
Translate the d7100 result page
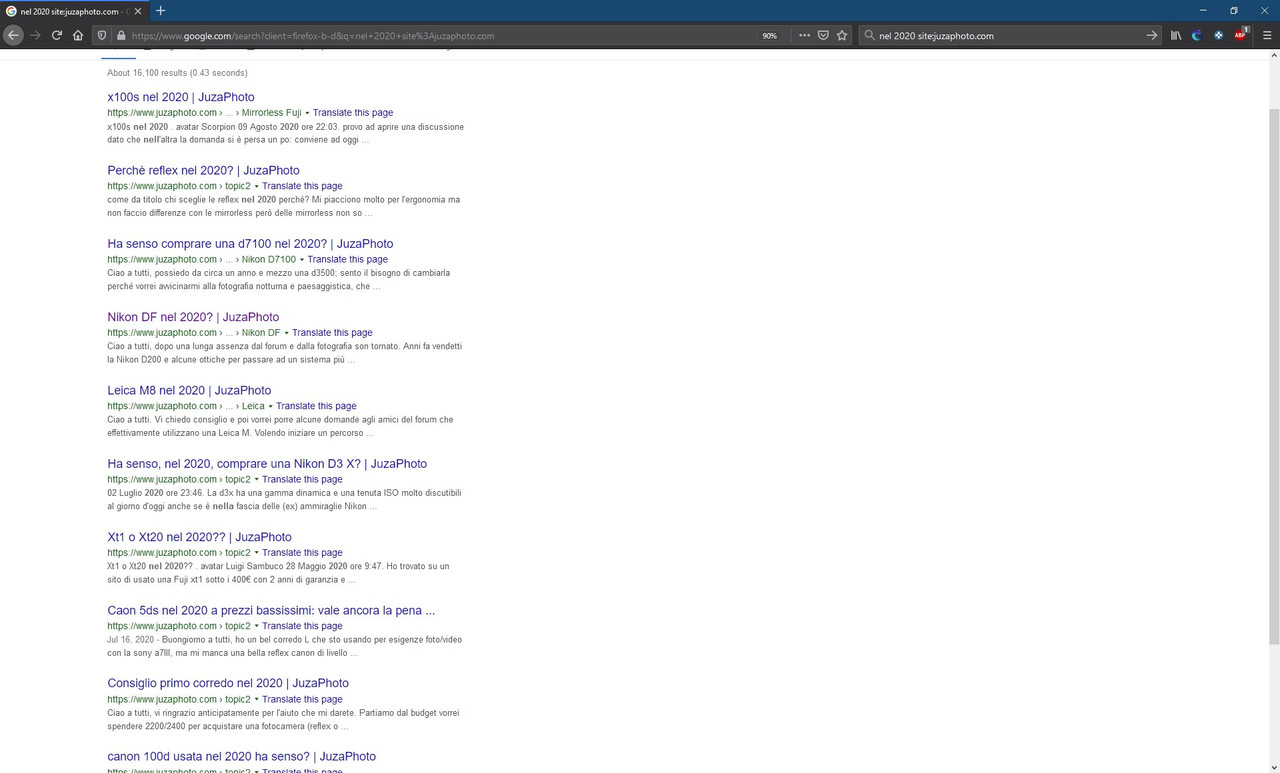click(x=347, y=259)
